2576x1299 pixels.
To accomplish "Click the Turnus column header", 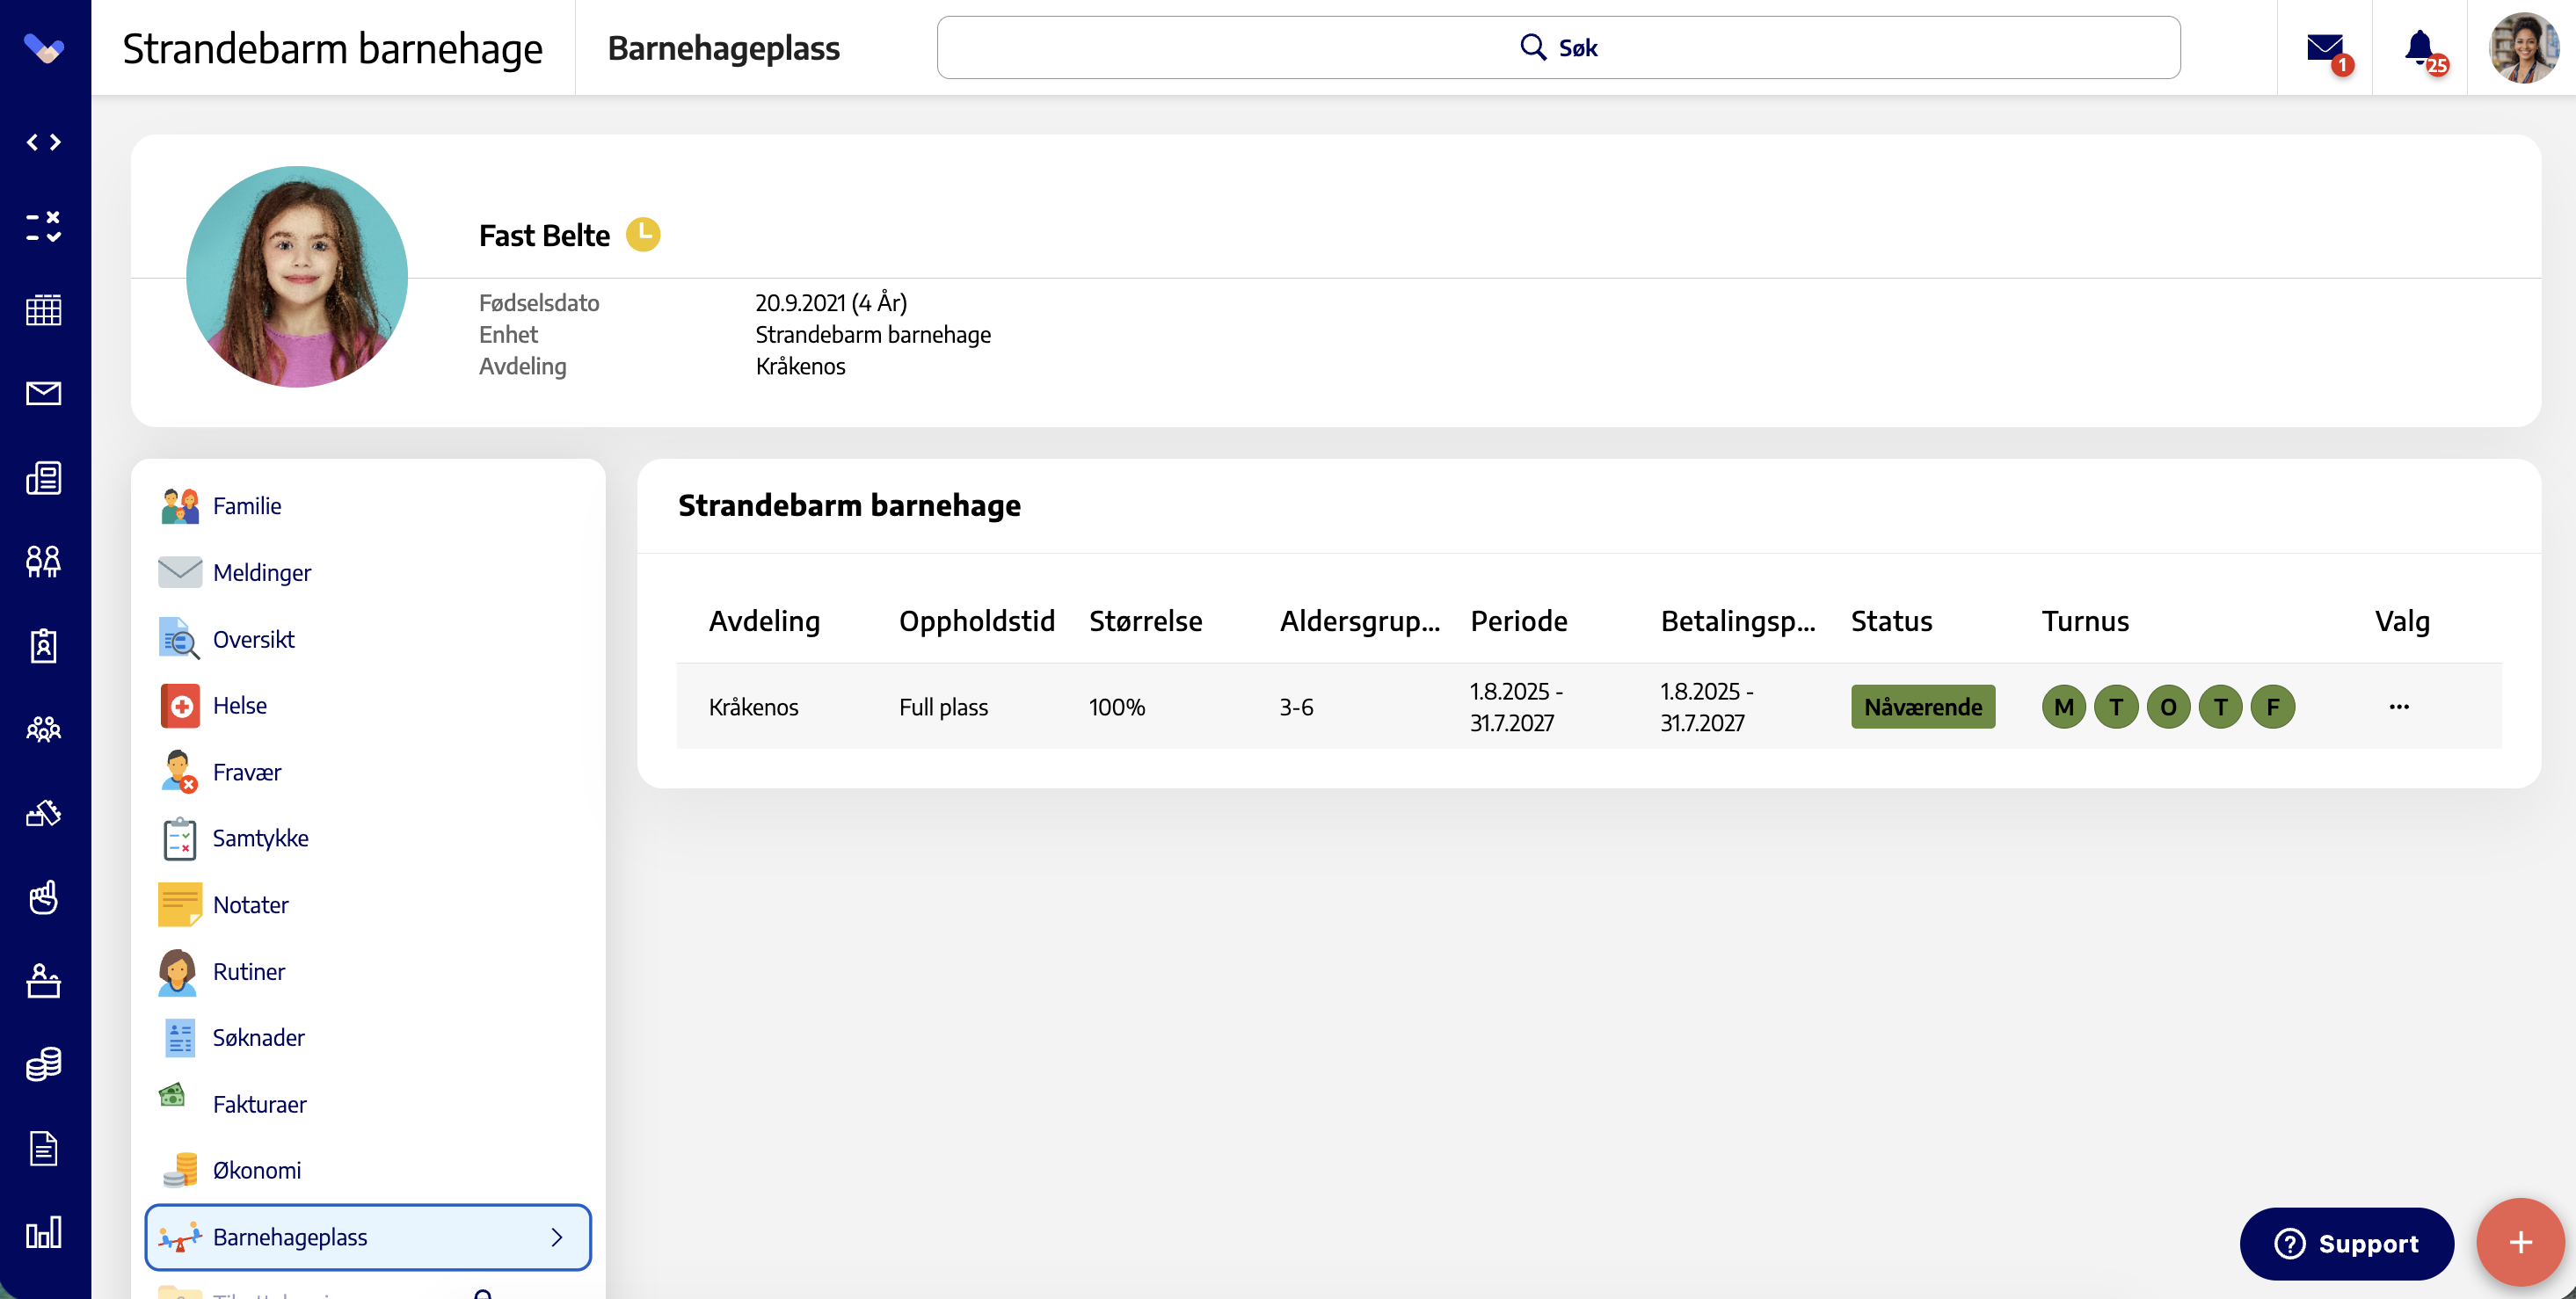I will click(x=2085, y=621).
